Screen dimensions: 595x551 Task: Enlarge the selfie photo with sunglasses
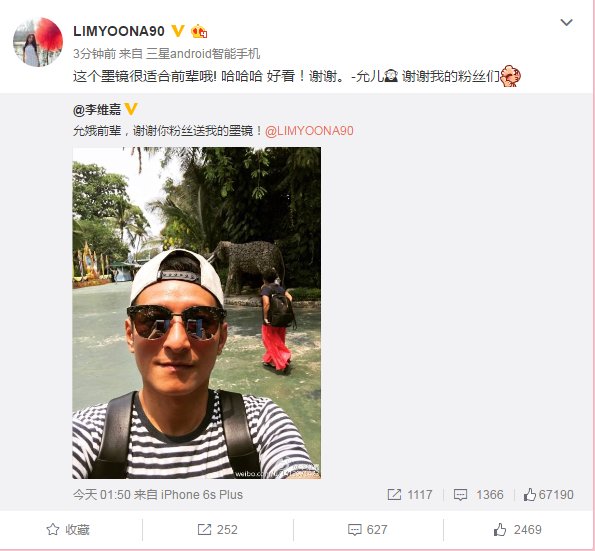197,313
